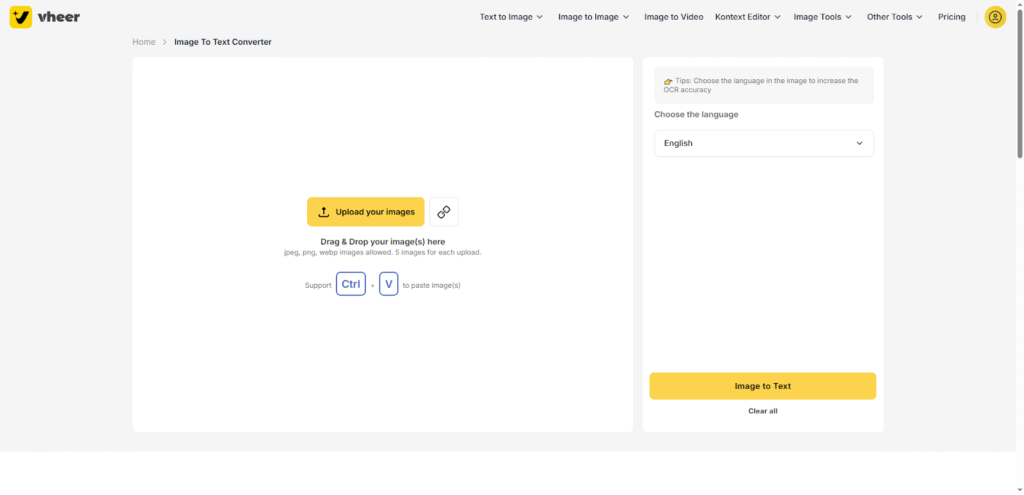Screen dimensions: 1024x495
Task: Expand the Other Tools menu
Action: pos(895,17)
